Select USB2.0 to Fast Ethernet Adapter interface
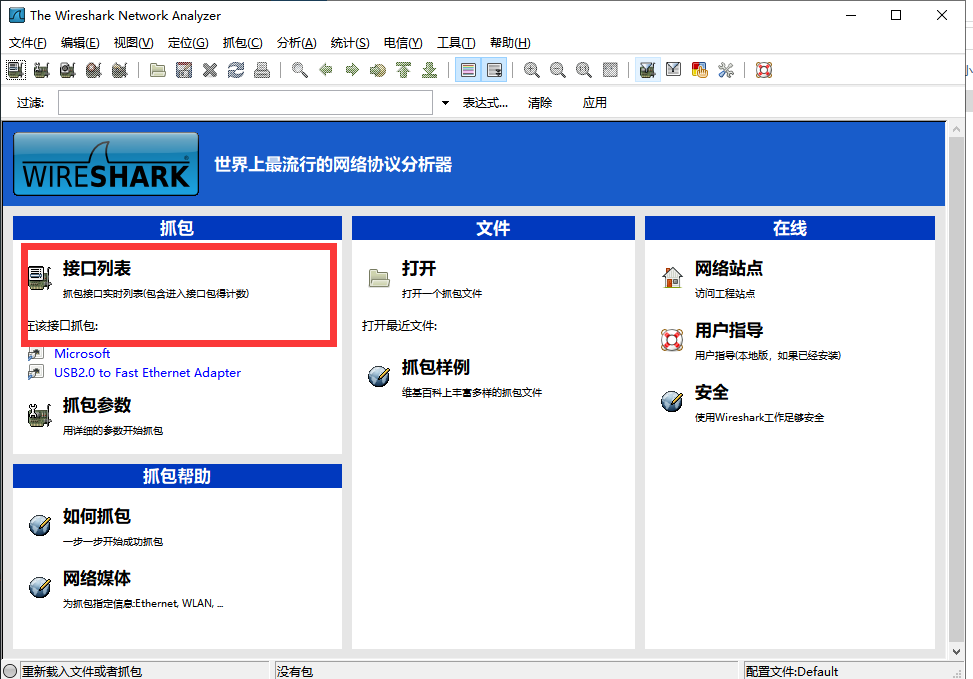The height and width of the screenshot is (679, 973). coord(147,372)
